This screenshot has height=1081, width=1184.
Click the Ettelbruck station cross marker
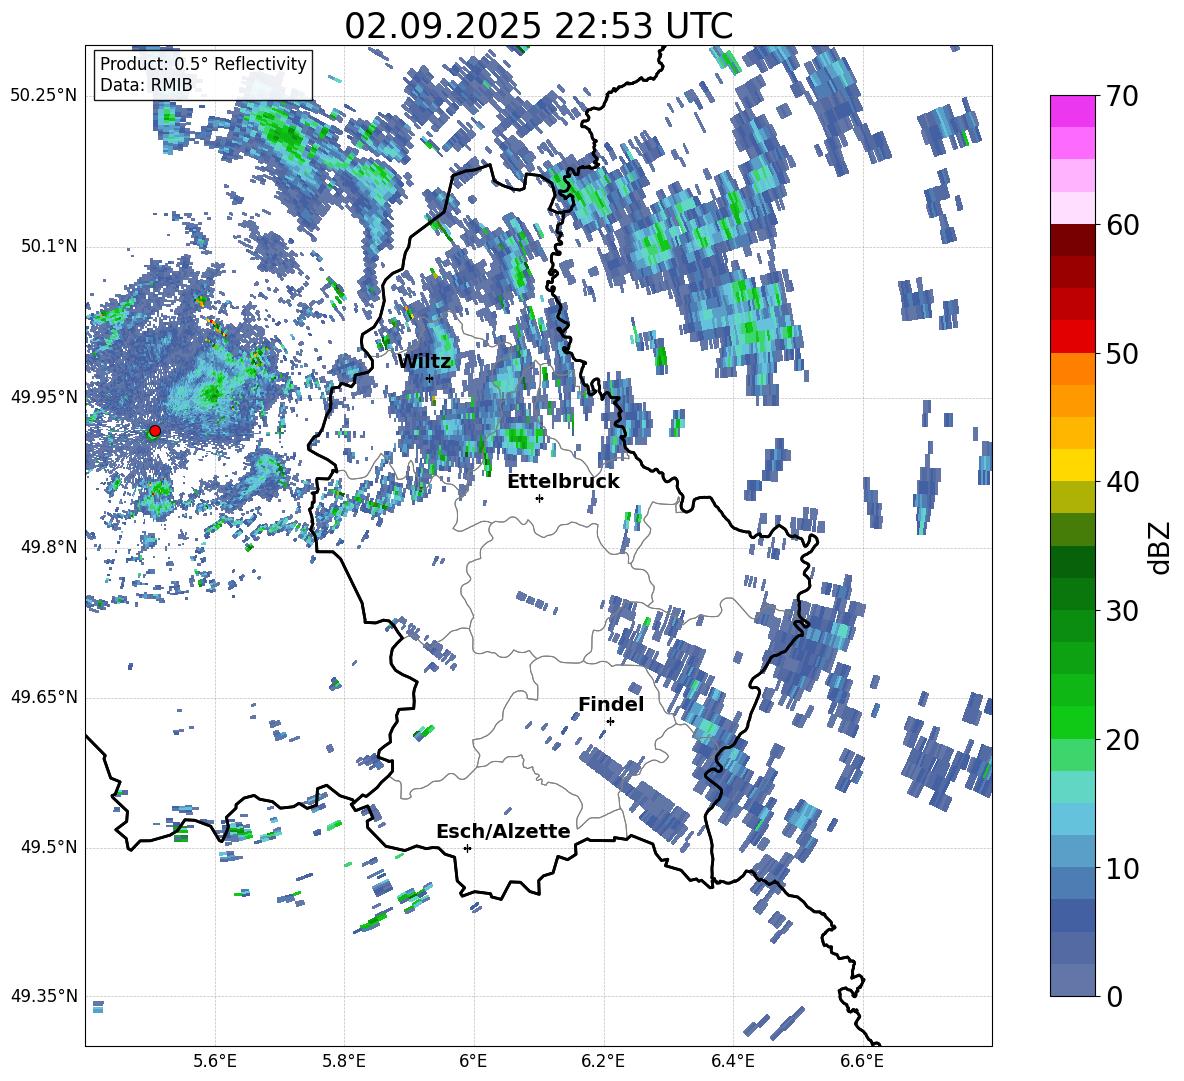(539, 498)
